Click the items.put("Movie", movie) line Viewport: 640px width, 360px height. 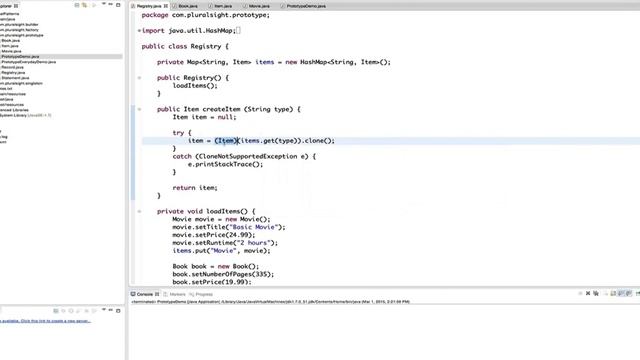click(x=221, y=251)
